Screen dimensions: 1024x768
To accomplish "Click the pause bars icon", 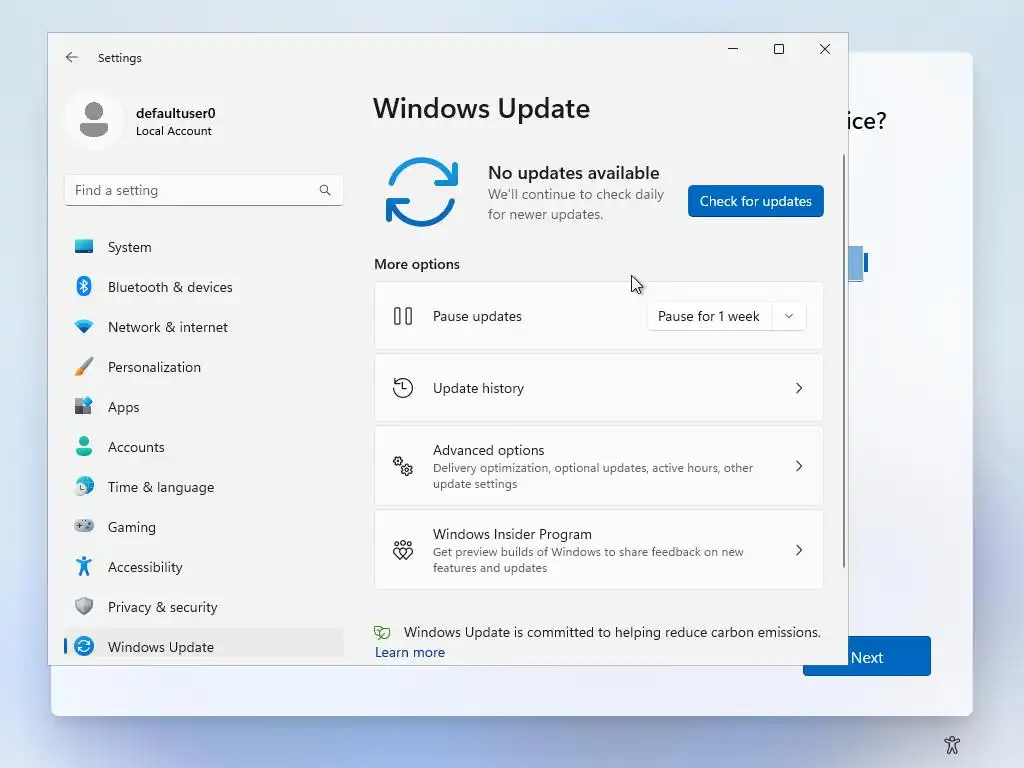I will click(x=403, y=316).
